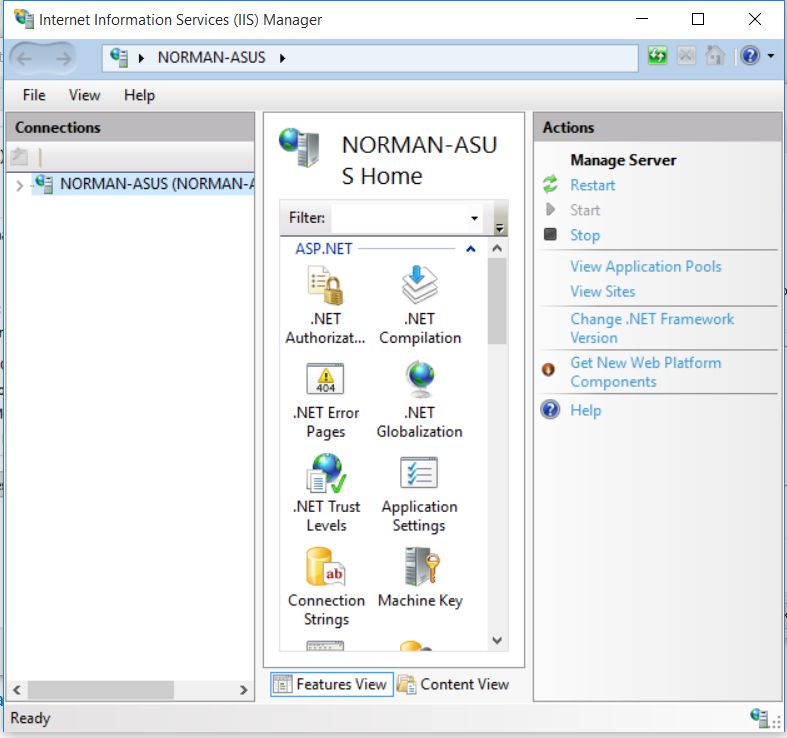Open .NET Authorization Rules feature icon

point(326,285)
